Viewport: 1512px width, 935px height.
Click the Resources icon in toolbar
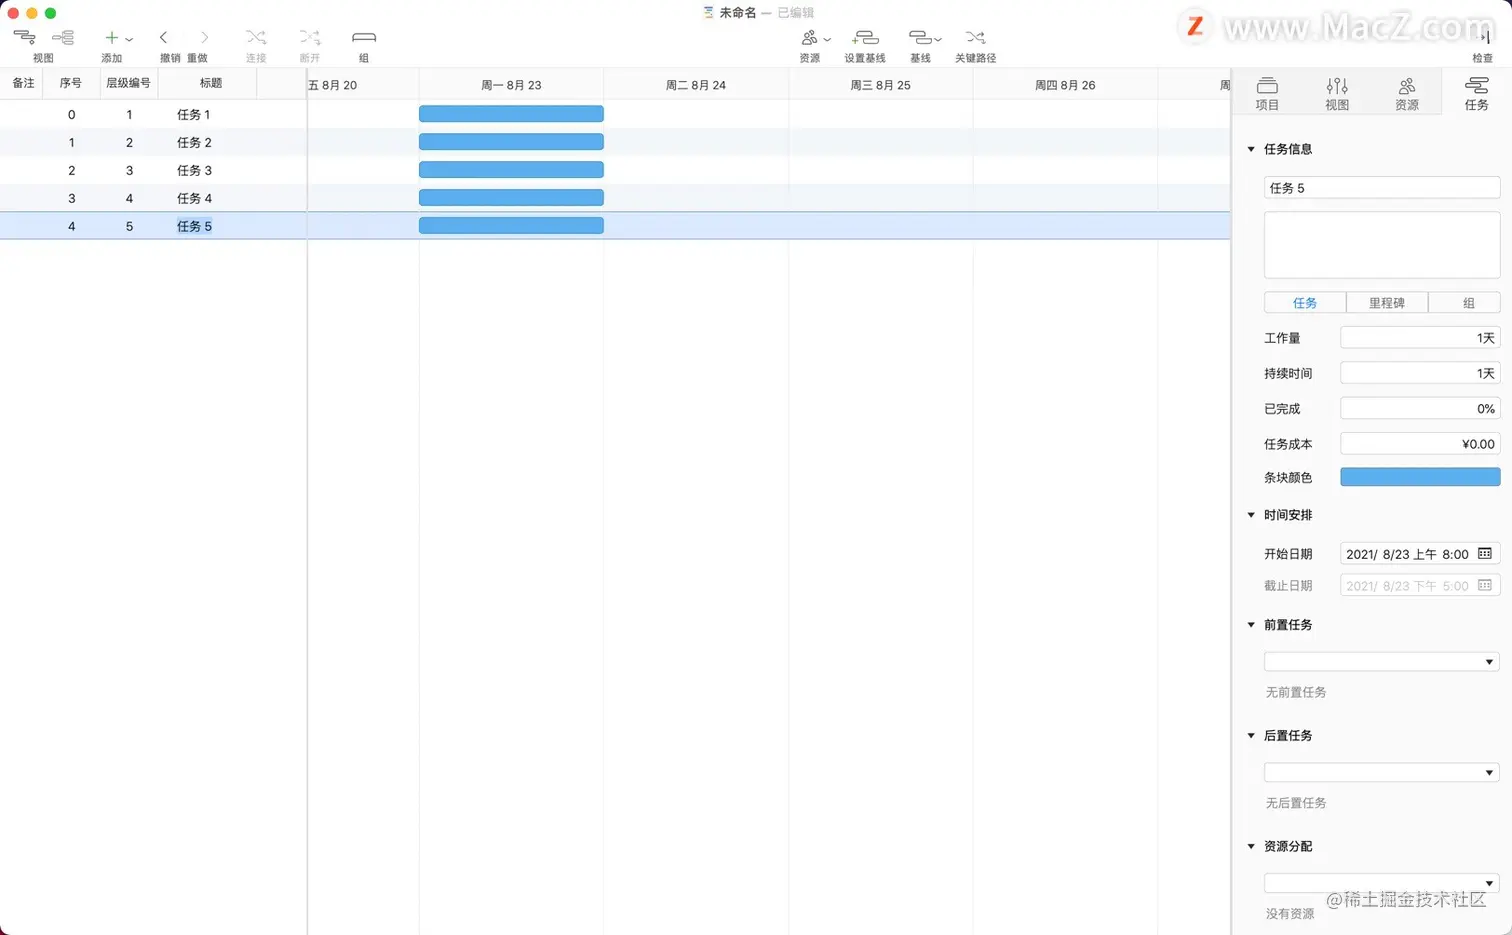pos(809,37)
